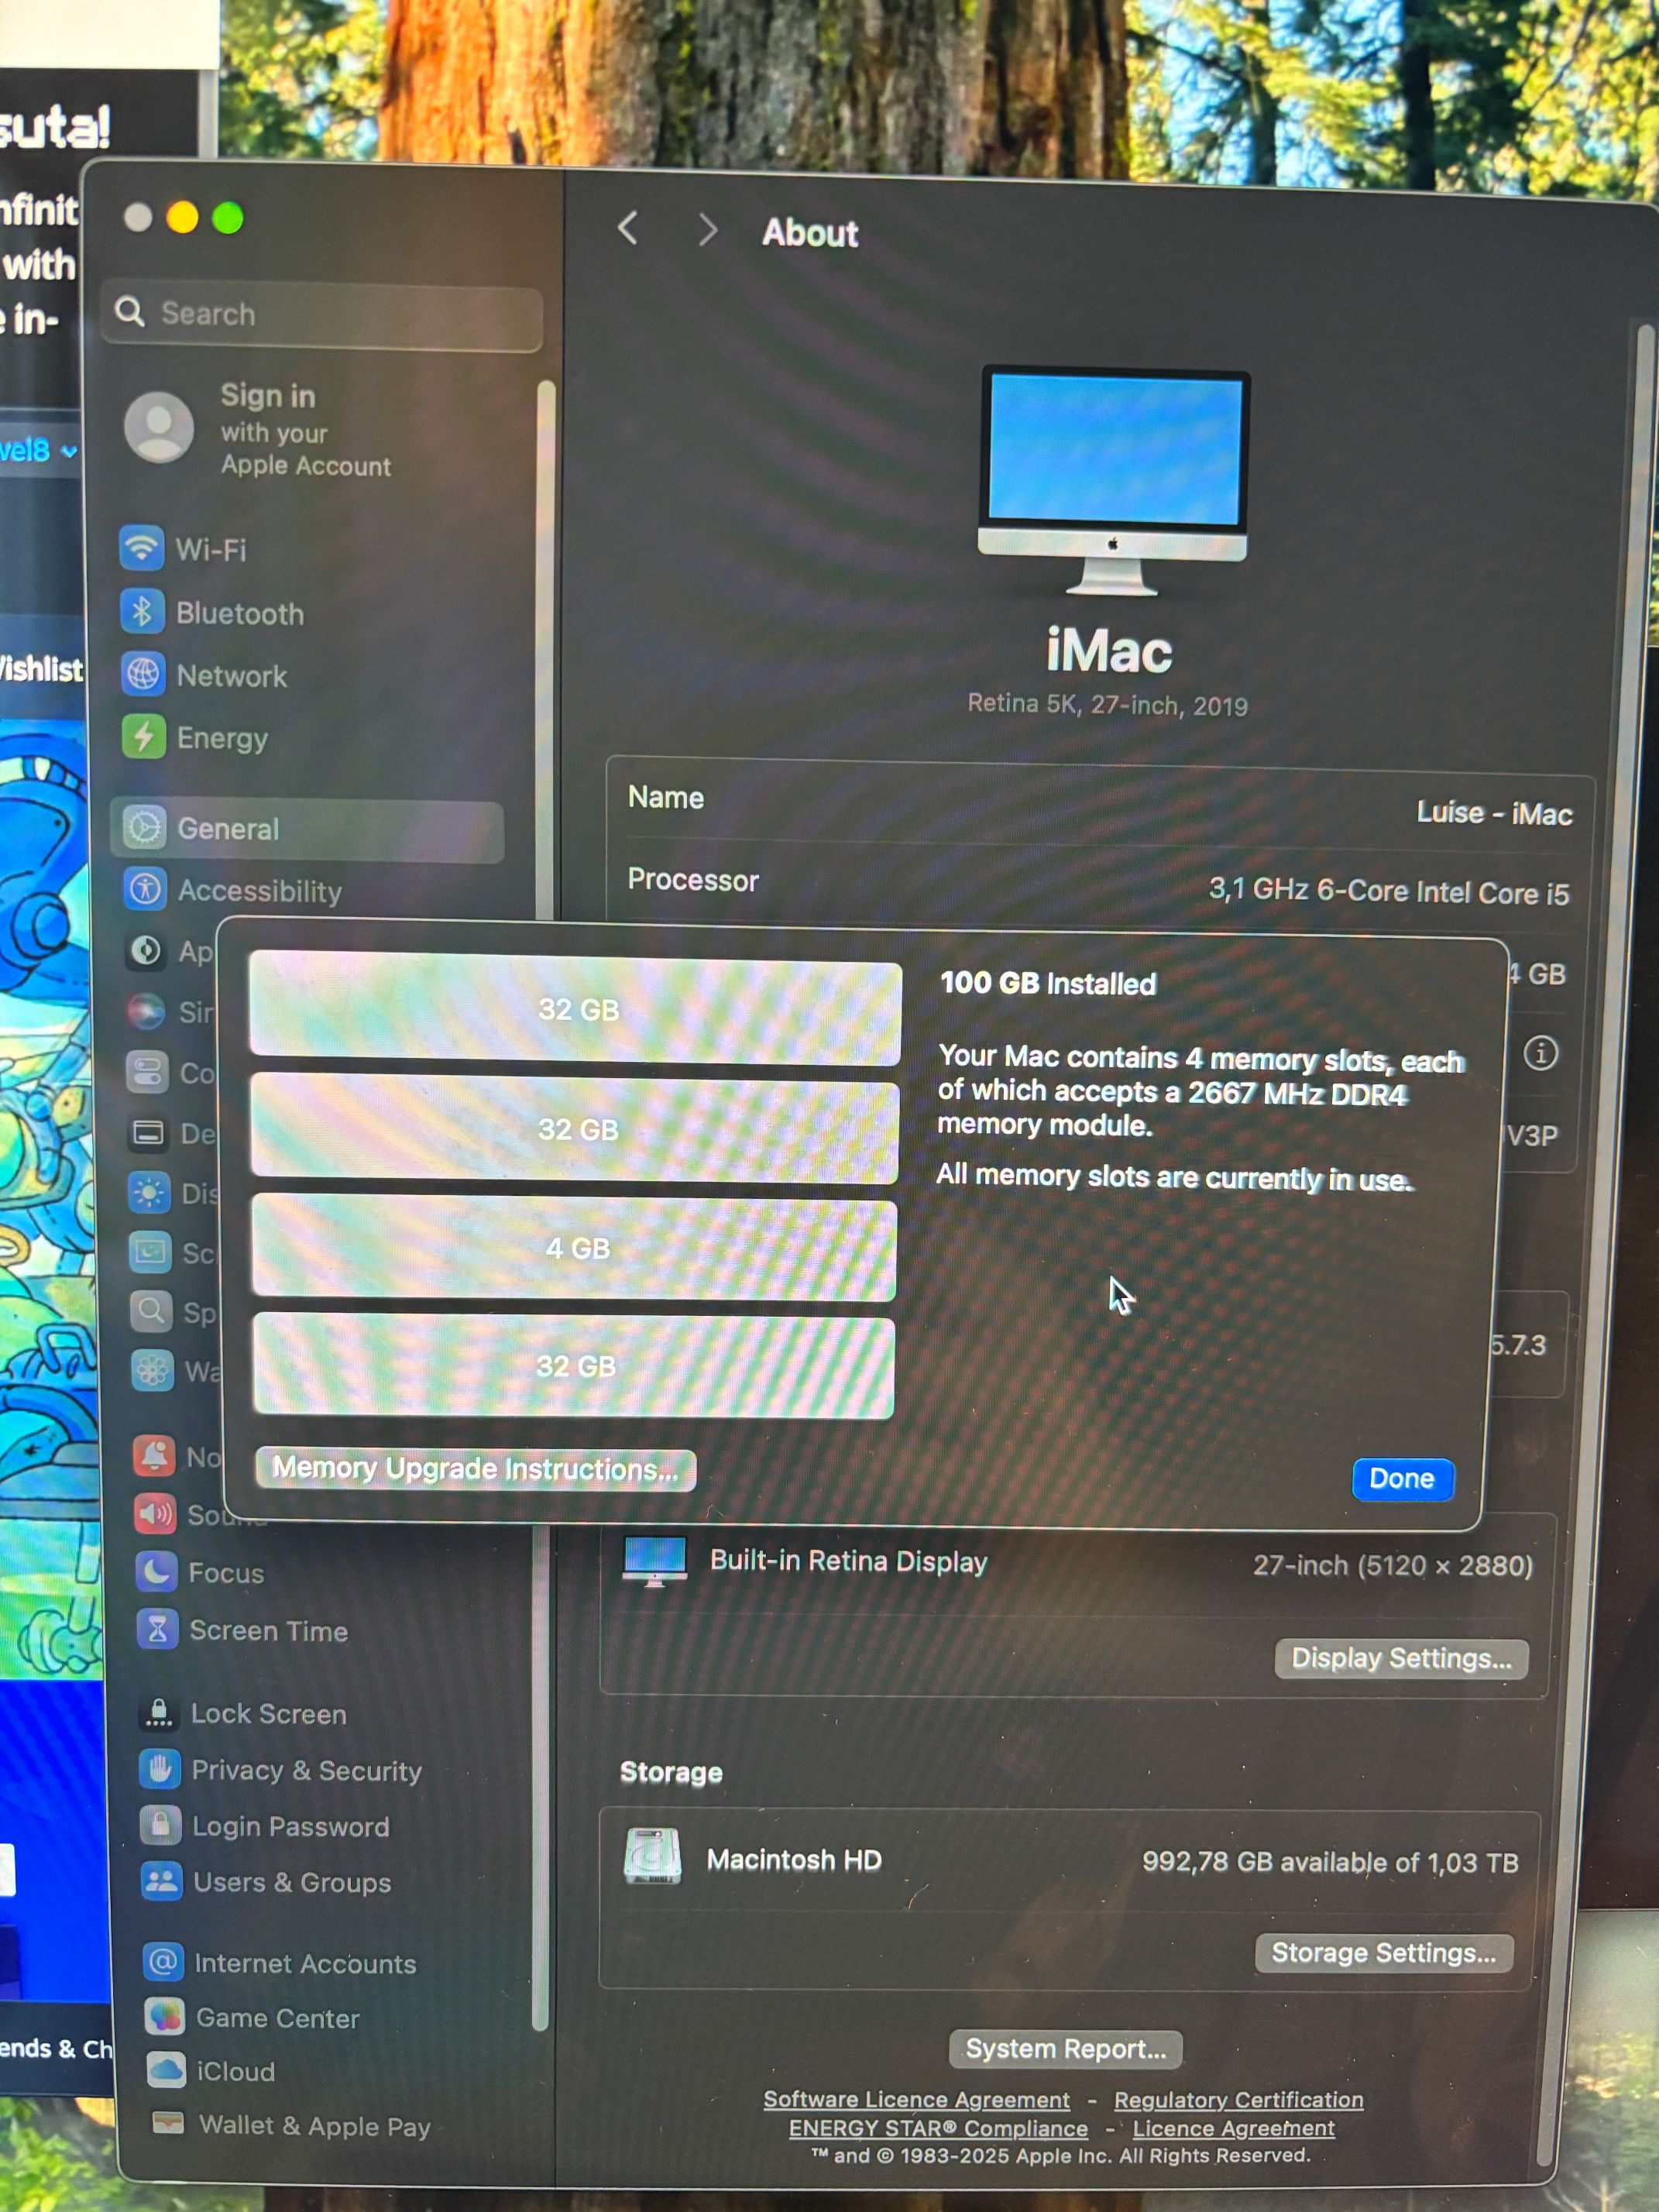Select the Network globe icon
The image size is (1659, 2212).
[143, 674]
